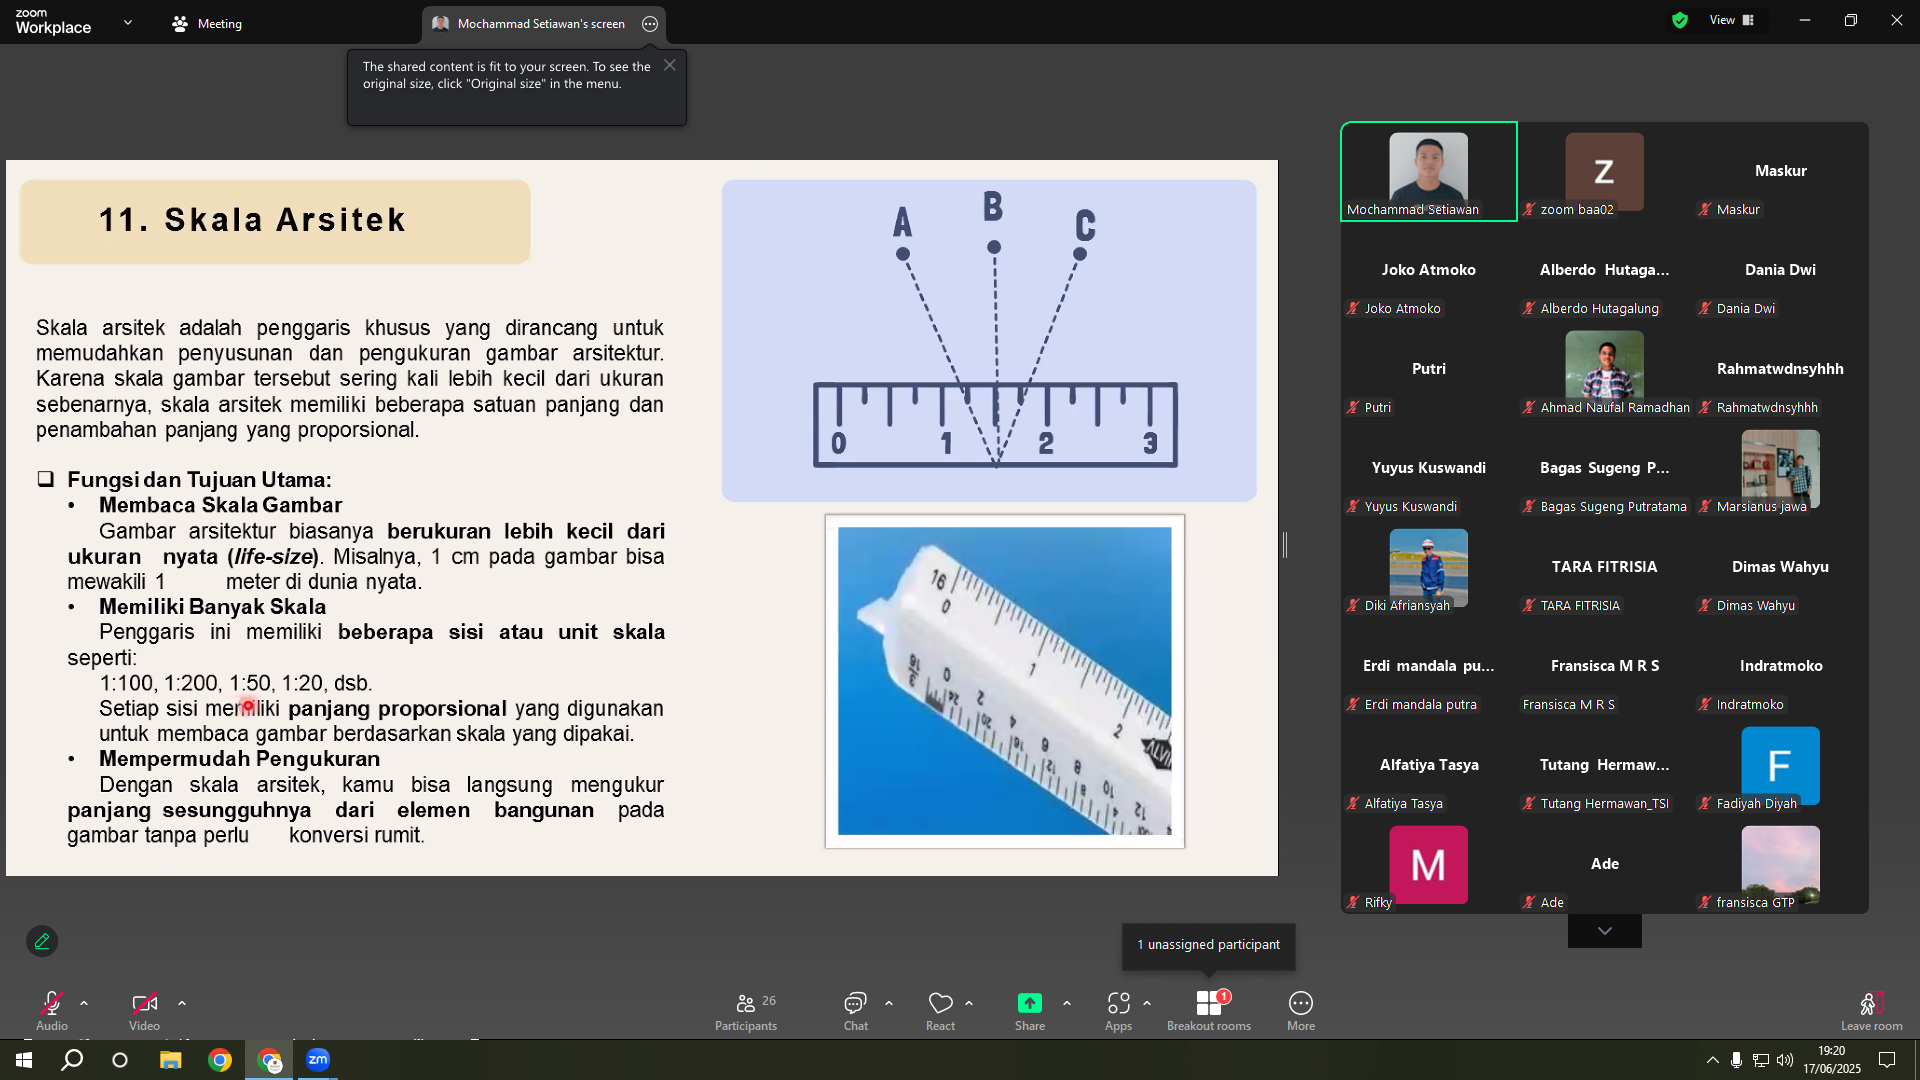Open second Chrome profile icon on taskbar

coord(269,1060)
